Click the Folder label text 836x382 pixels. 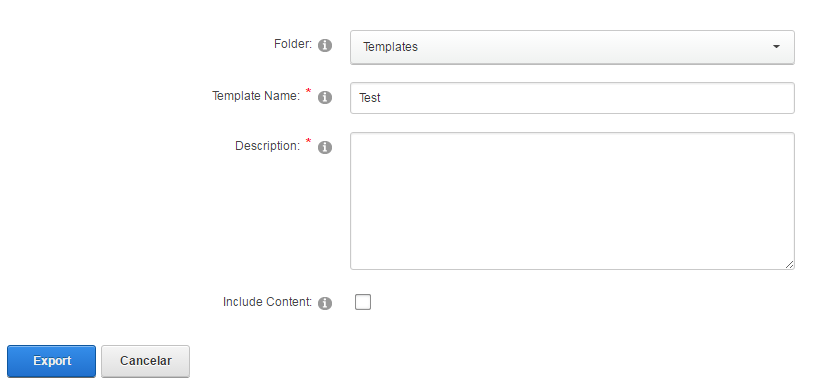tap(293, 44)
